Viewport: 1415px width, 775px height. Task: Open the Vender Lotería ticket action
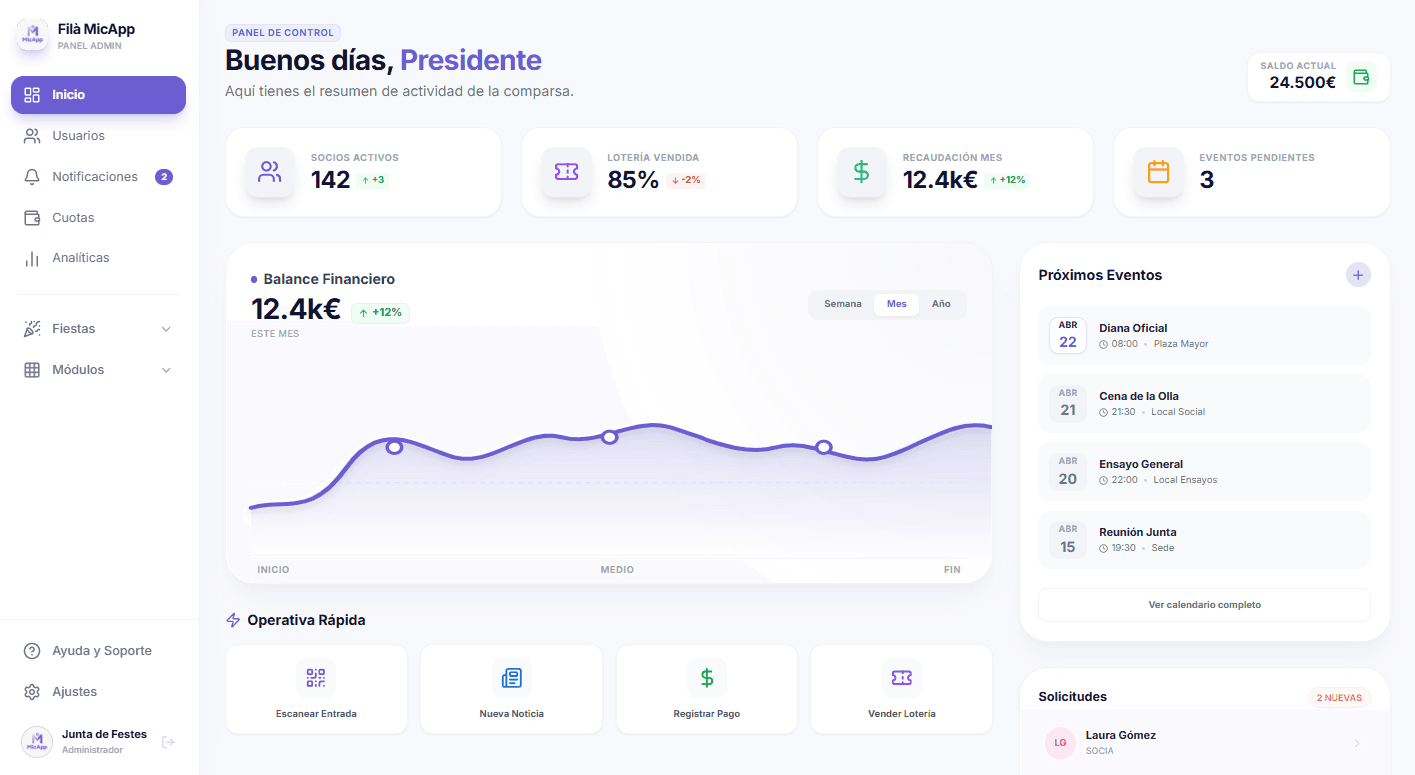coord(901,689)
